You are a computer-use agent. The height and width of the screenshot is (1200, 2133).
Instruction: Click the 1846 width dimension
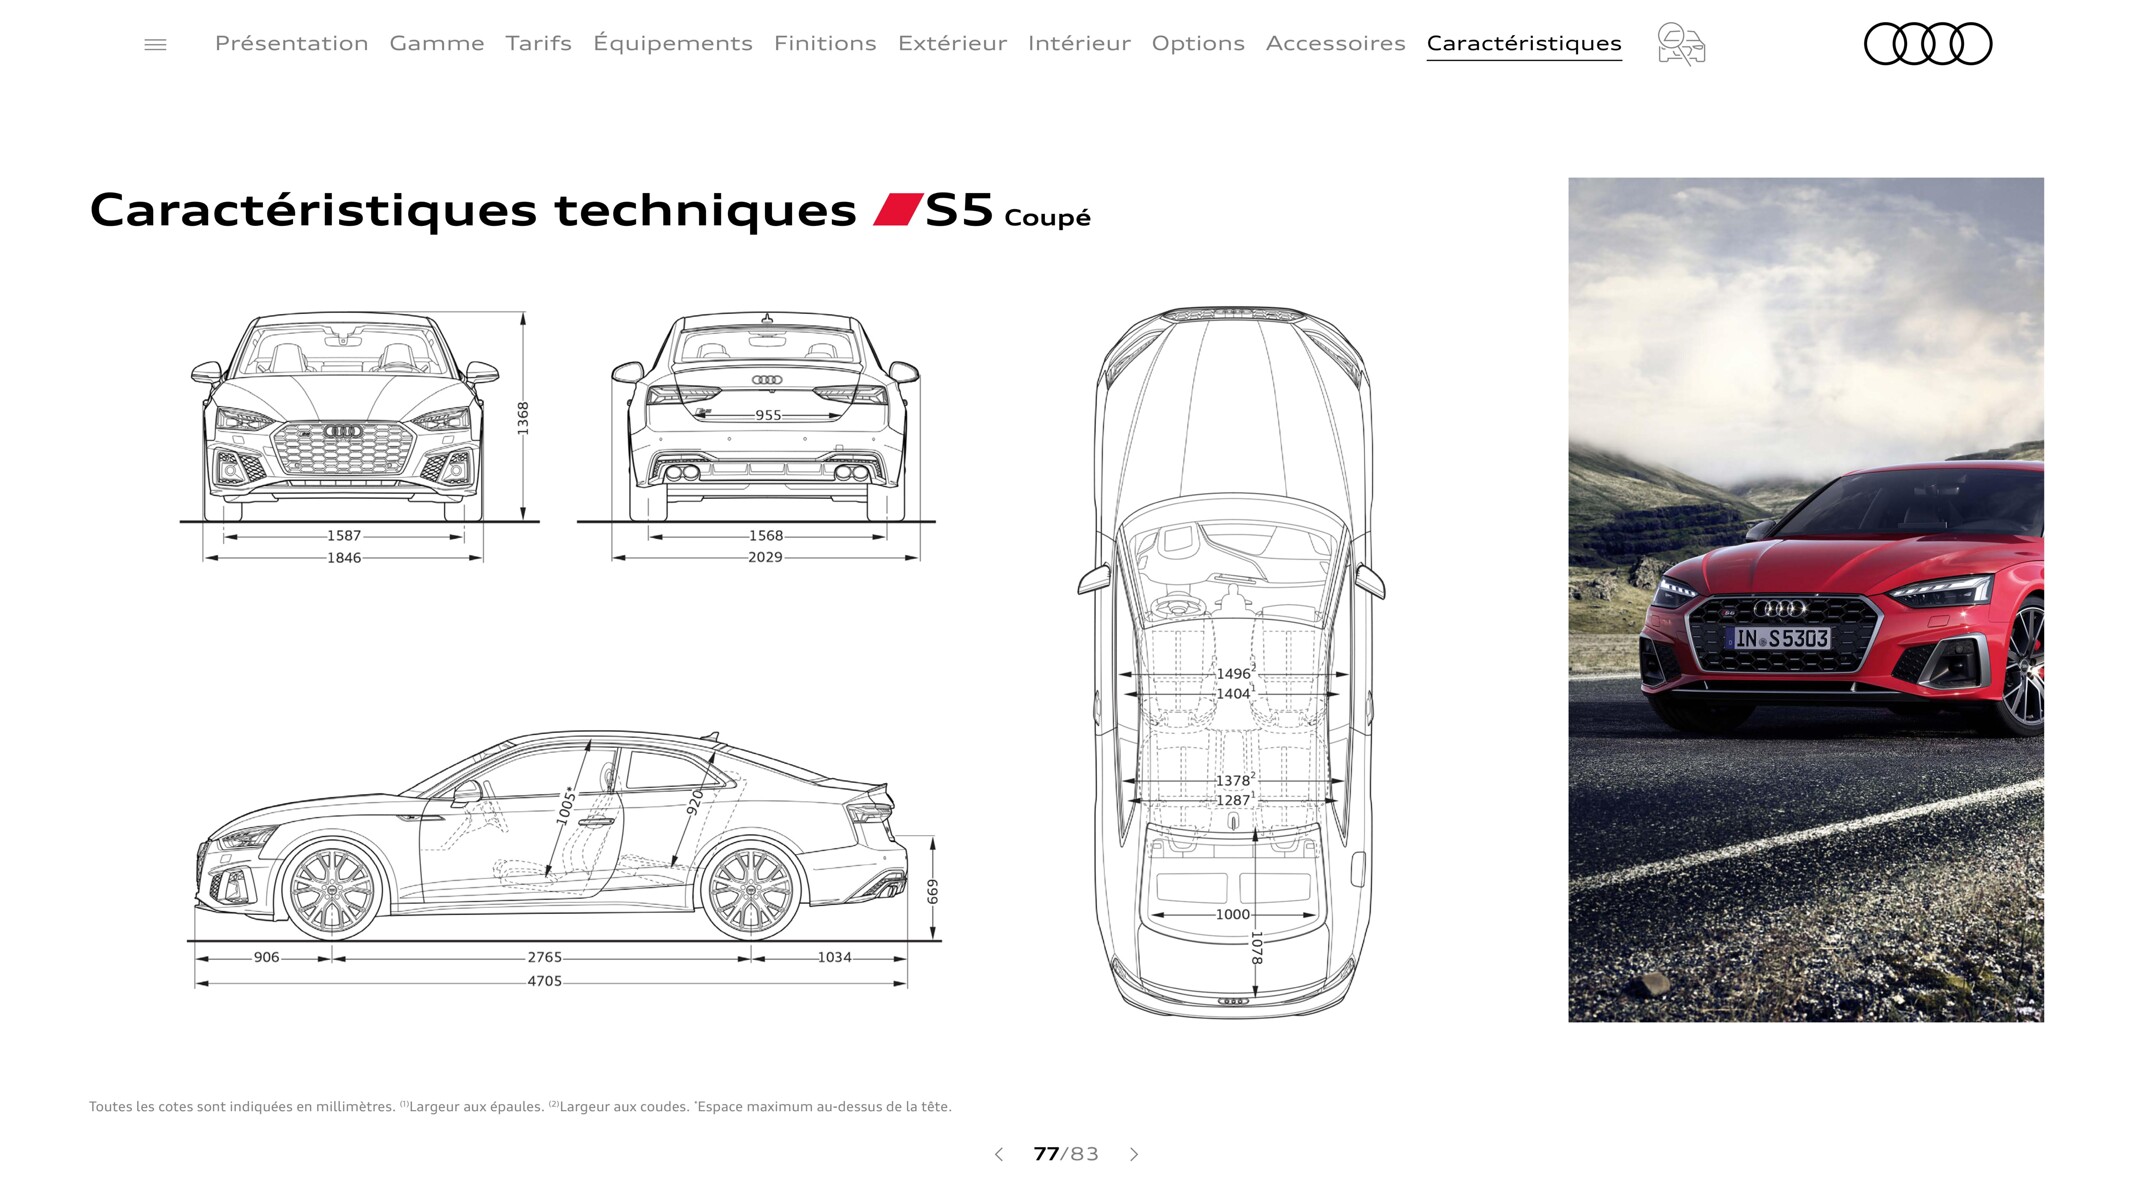pyautogui.click(x=344, y=558)
